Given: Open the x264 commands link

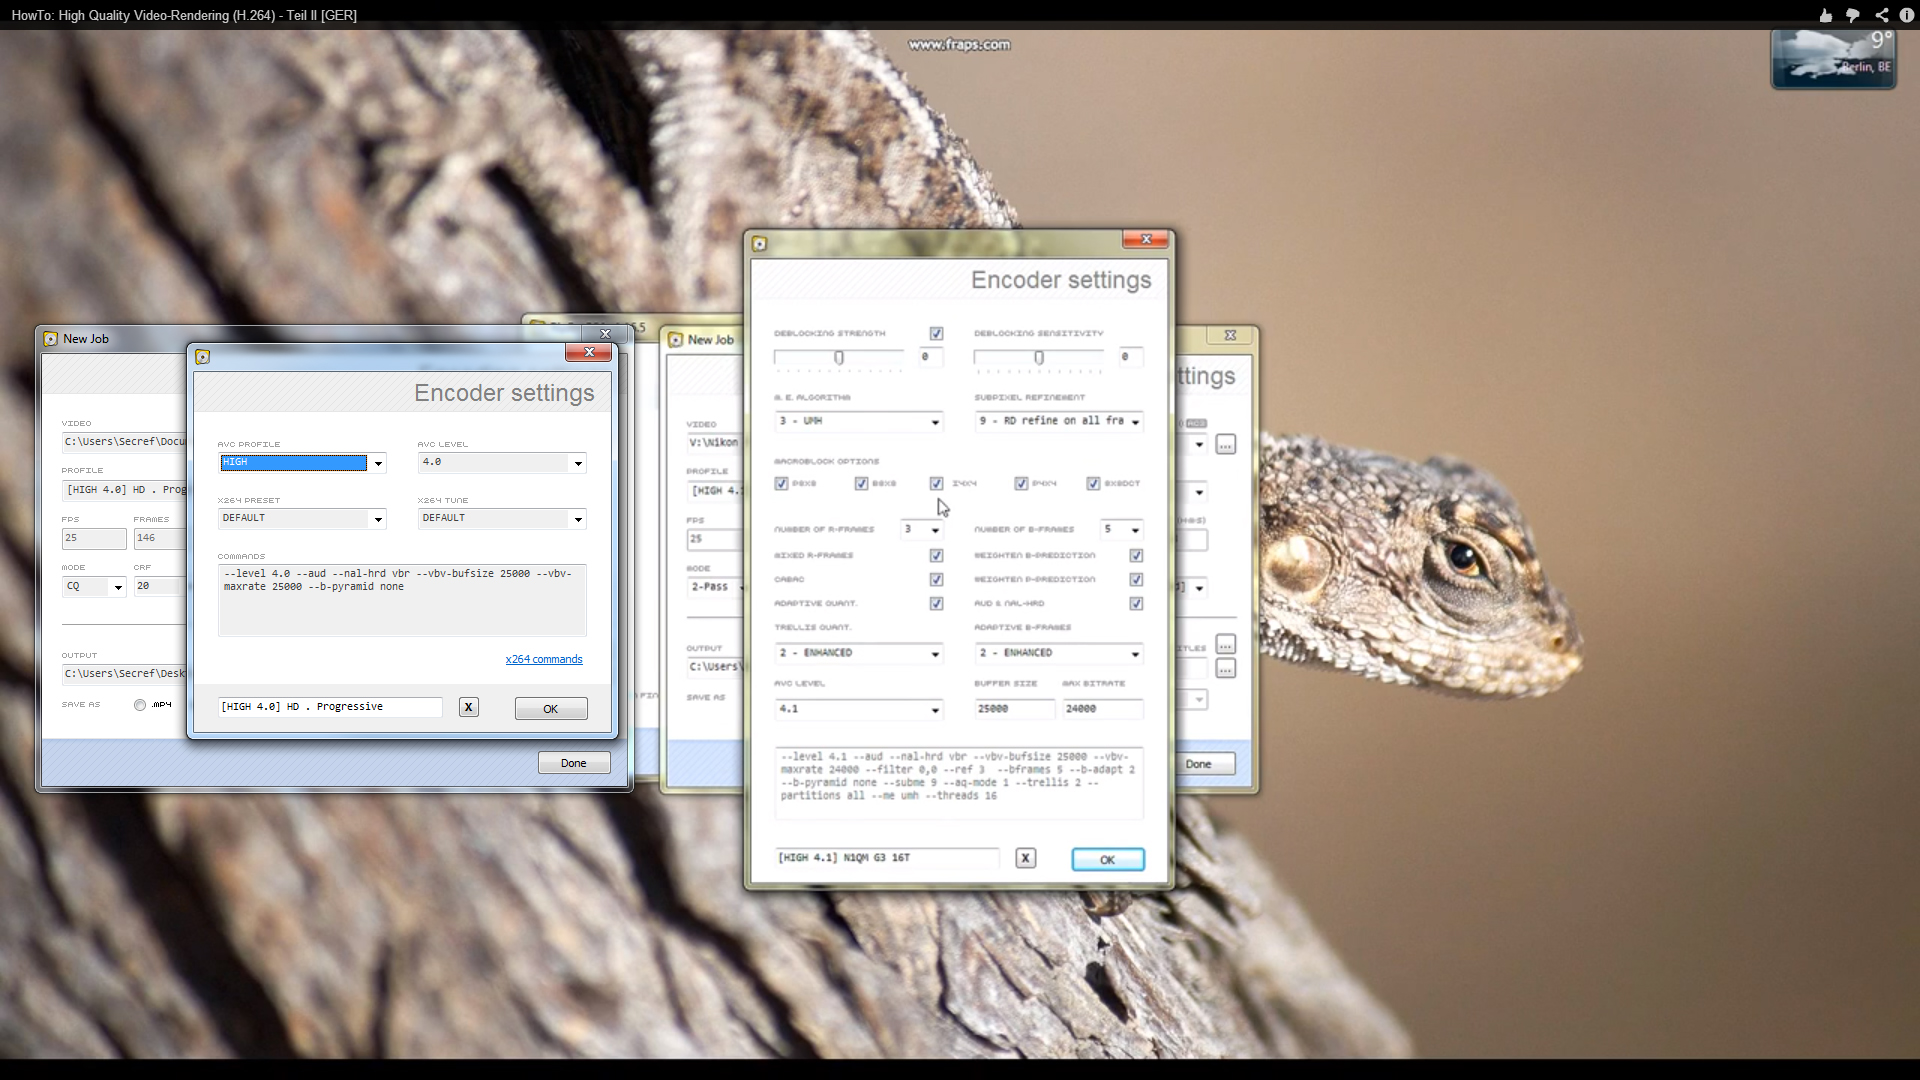Looking at the screenshot, I should click(x=543, y=659).
